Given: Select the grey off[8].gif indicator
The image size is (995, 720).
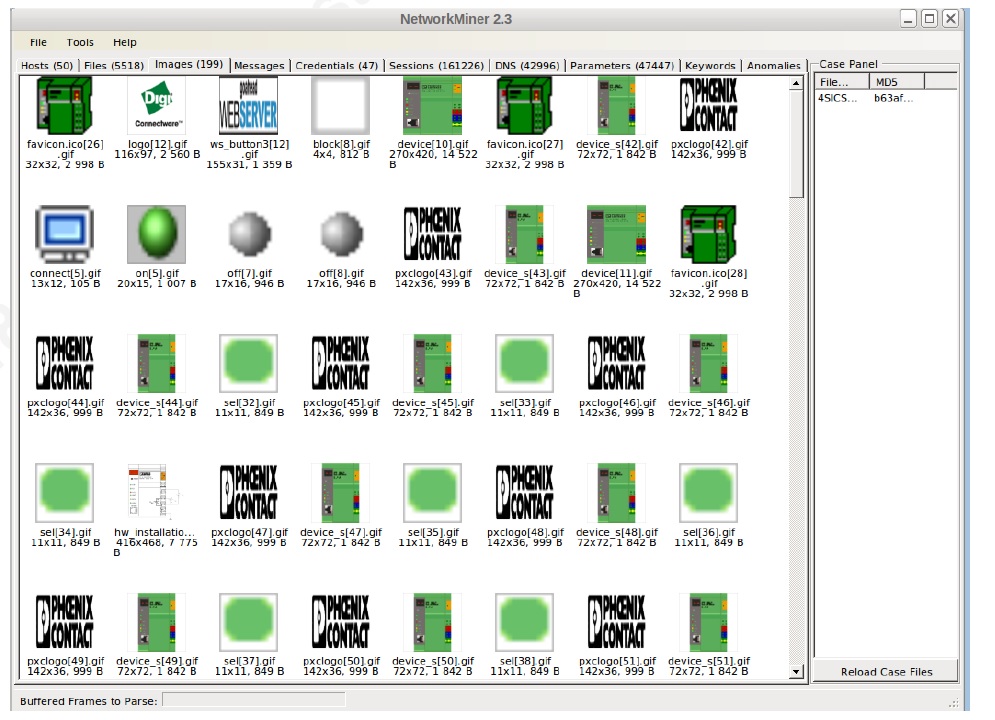Looking at the screenshot, I should point(341,234).
